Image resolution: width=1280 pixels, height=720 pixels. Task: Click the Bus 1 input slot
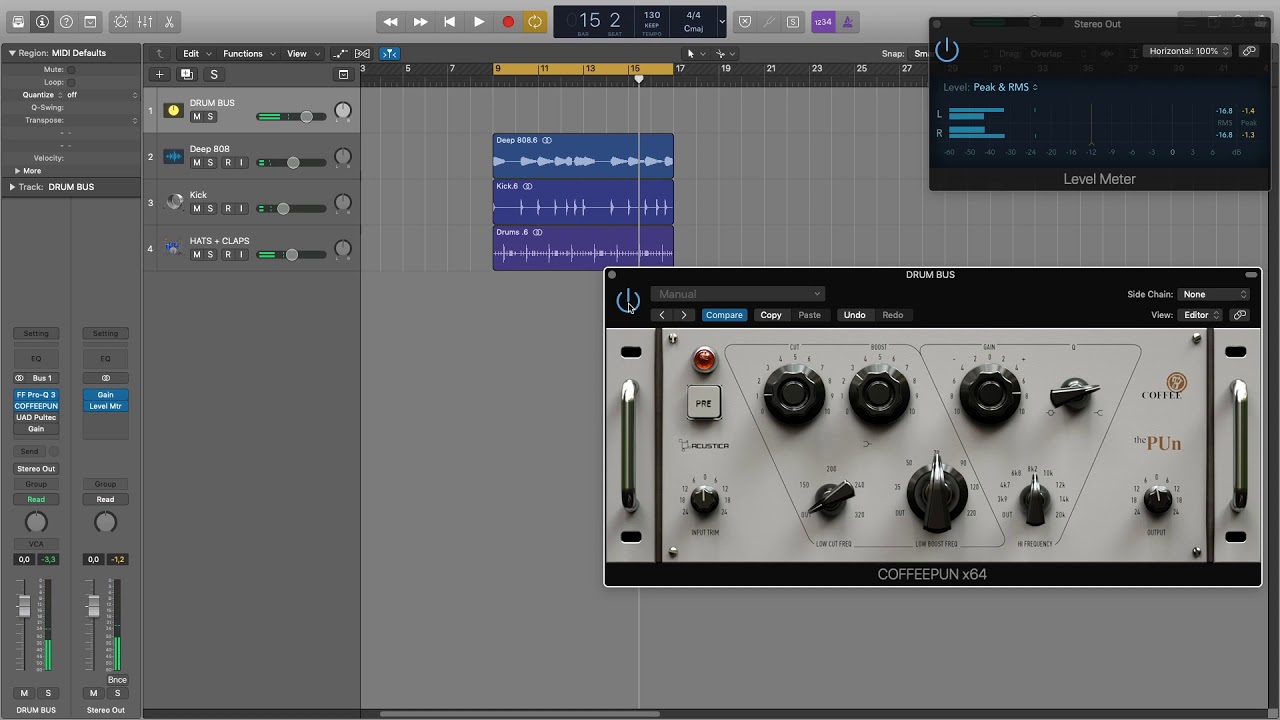point(36,378)
